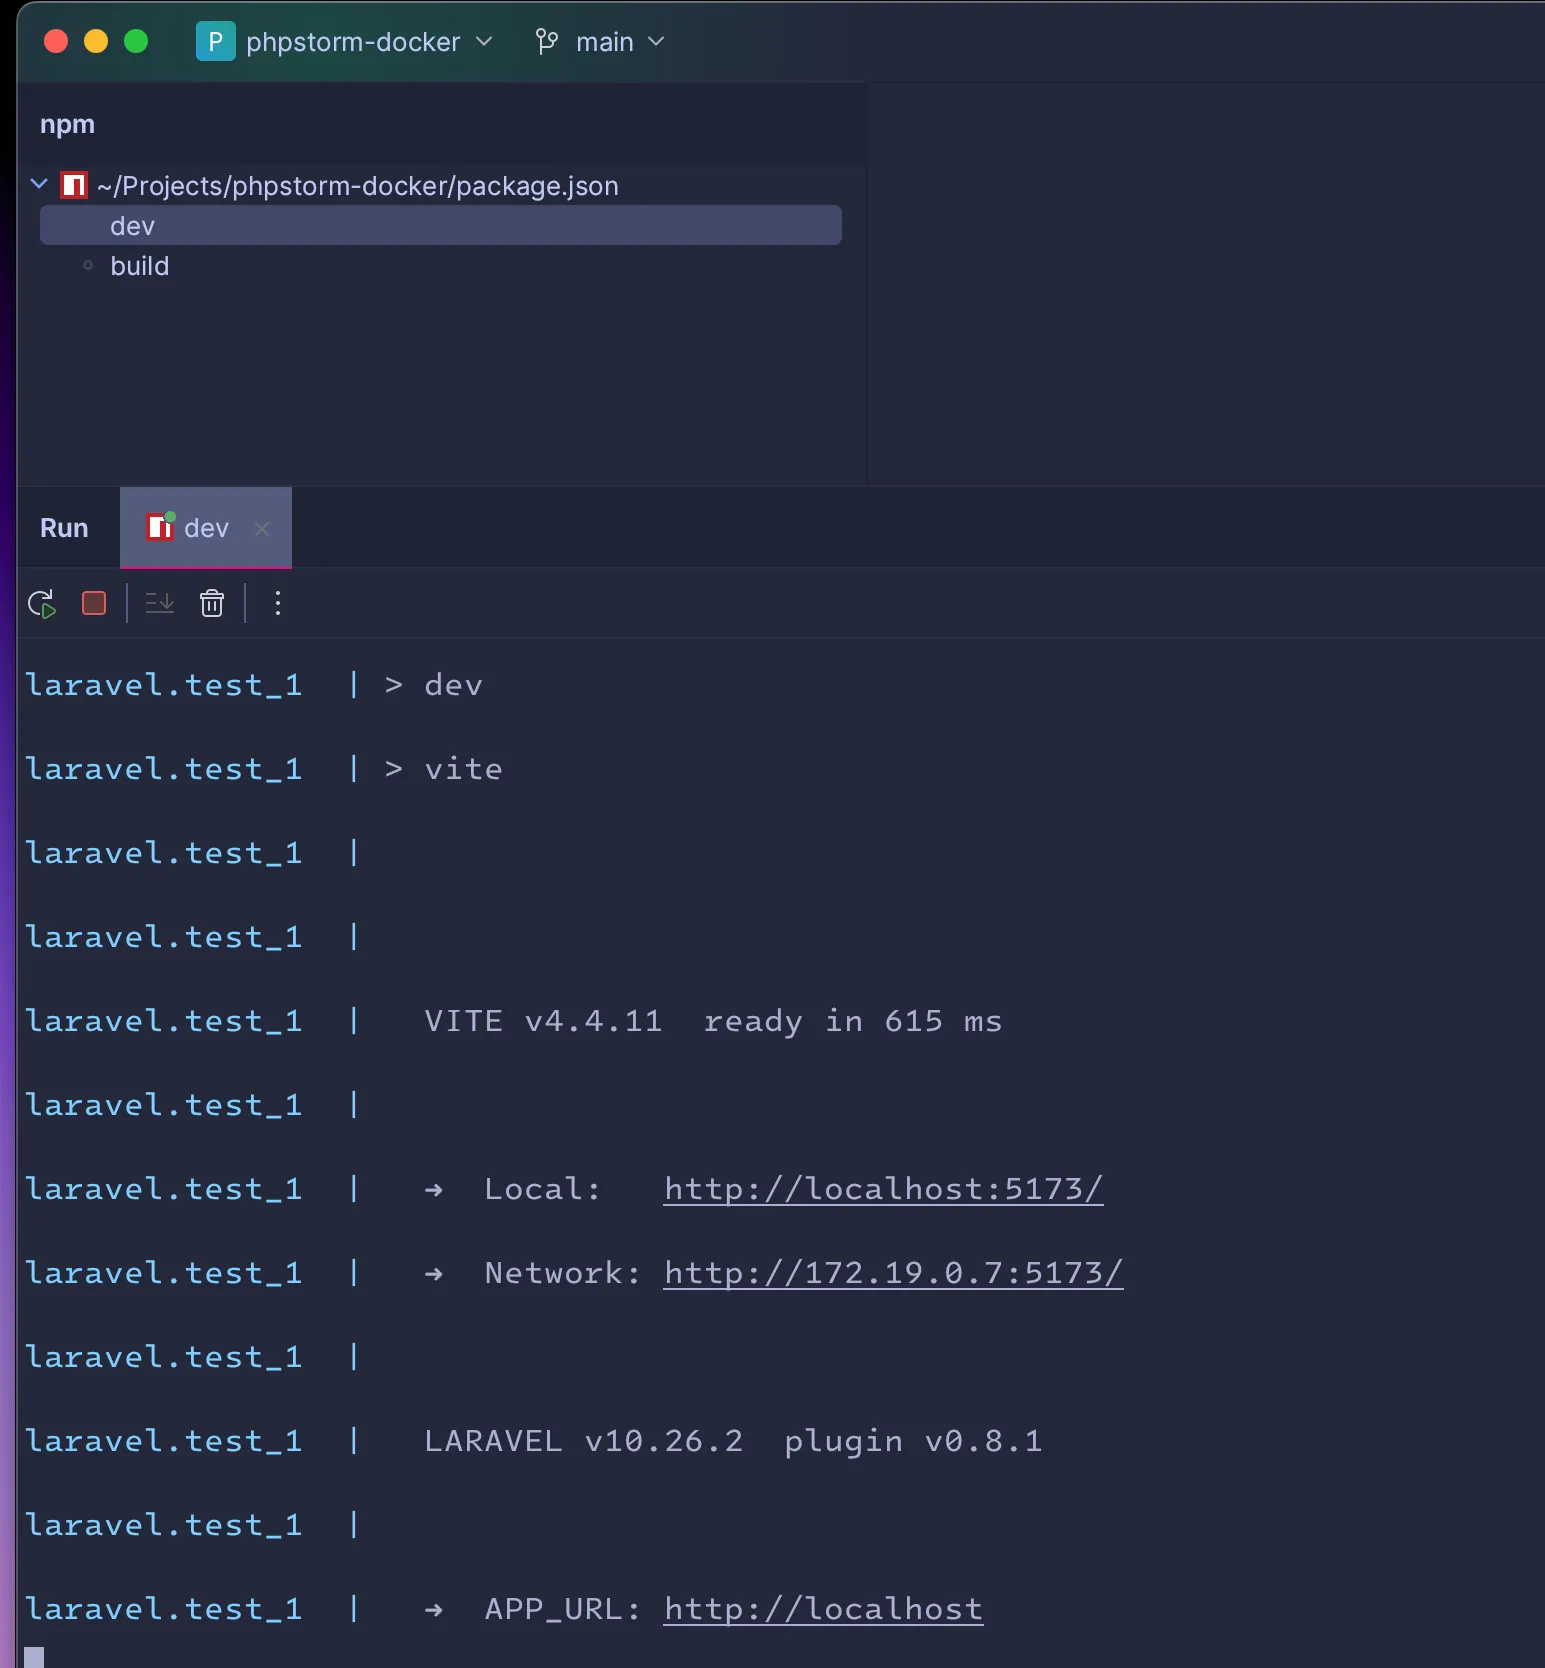Stop the running dev process

(94, 603)
